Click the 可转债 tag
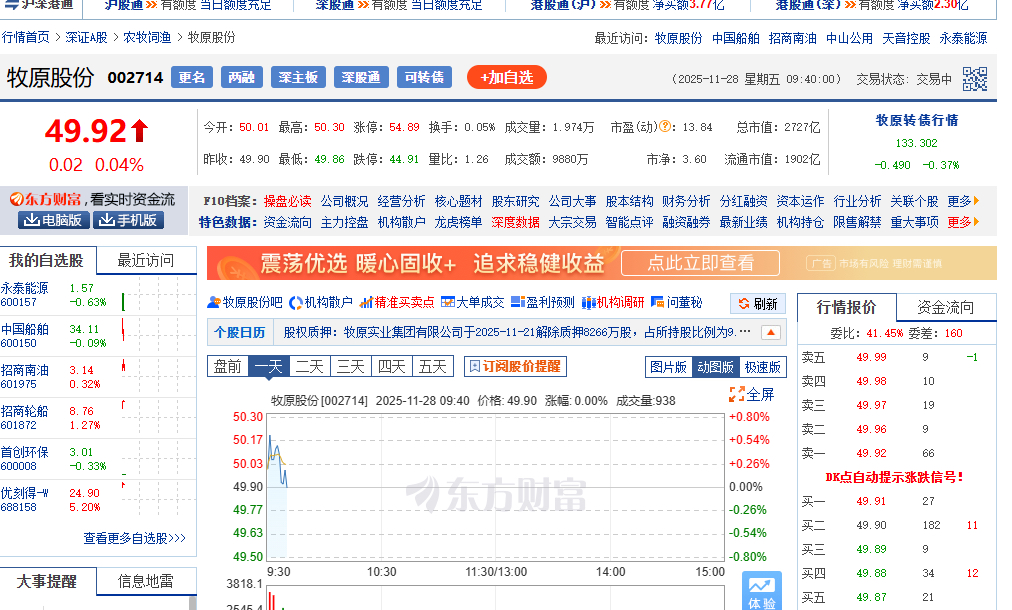1012x610 pixels. click(x=424, y=77)
